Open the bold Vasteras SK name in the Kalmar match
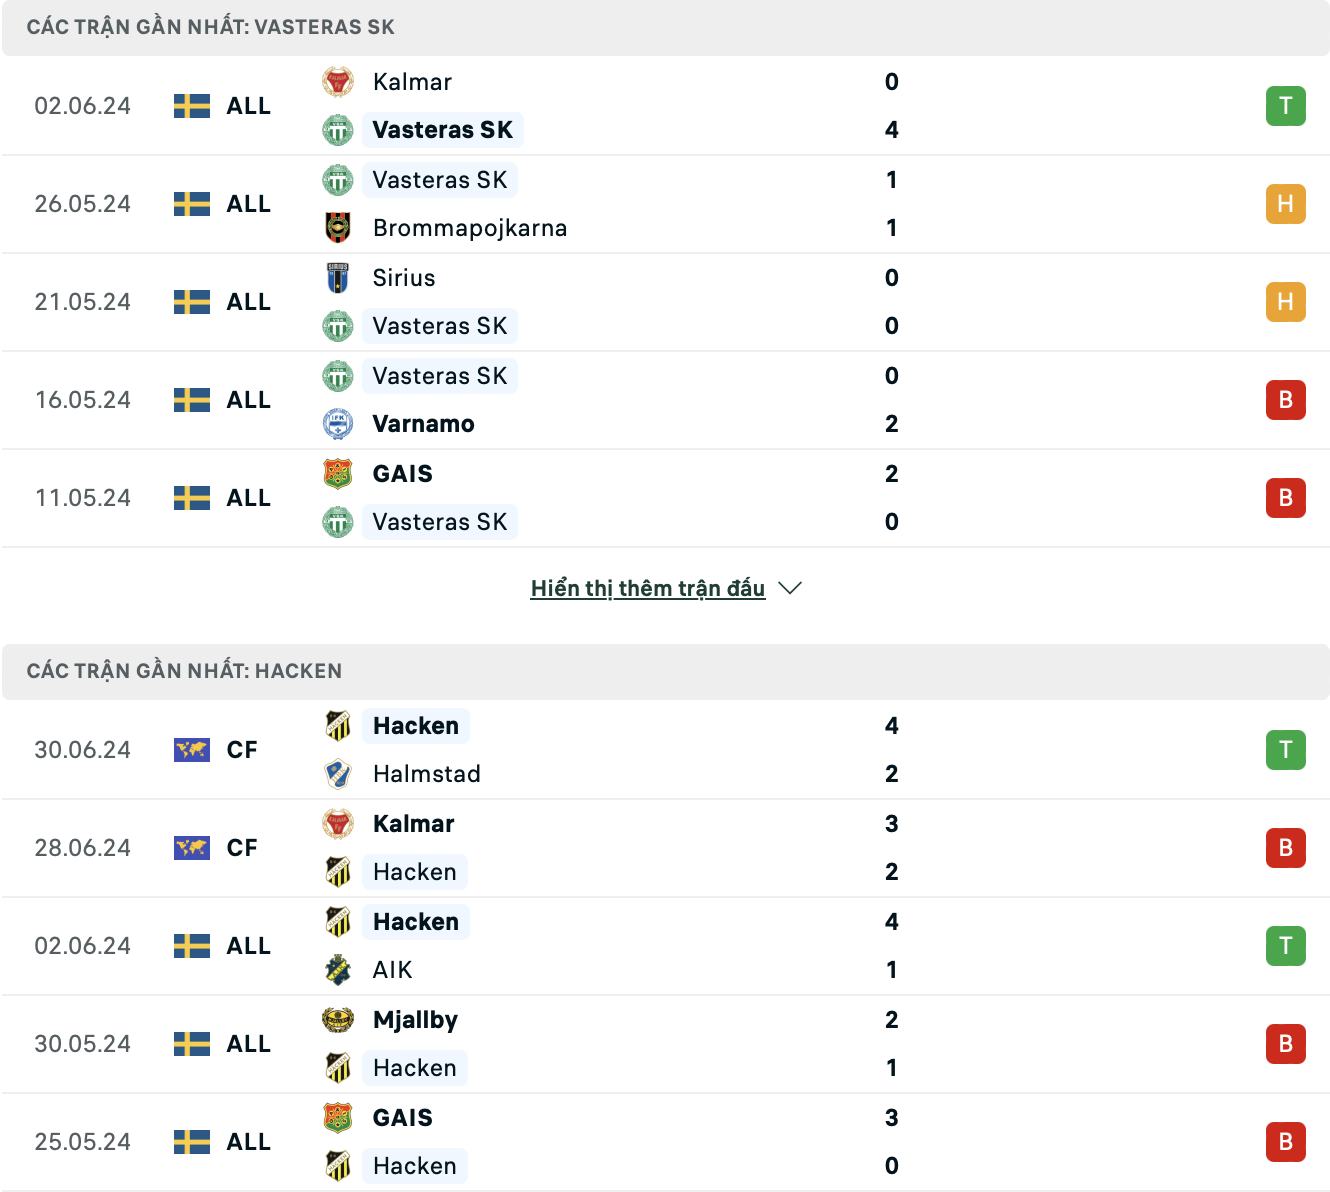Viewport: 1330px width, 1192px height. click(x=443, y=130)
